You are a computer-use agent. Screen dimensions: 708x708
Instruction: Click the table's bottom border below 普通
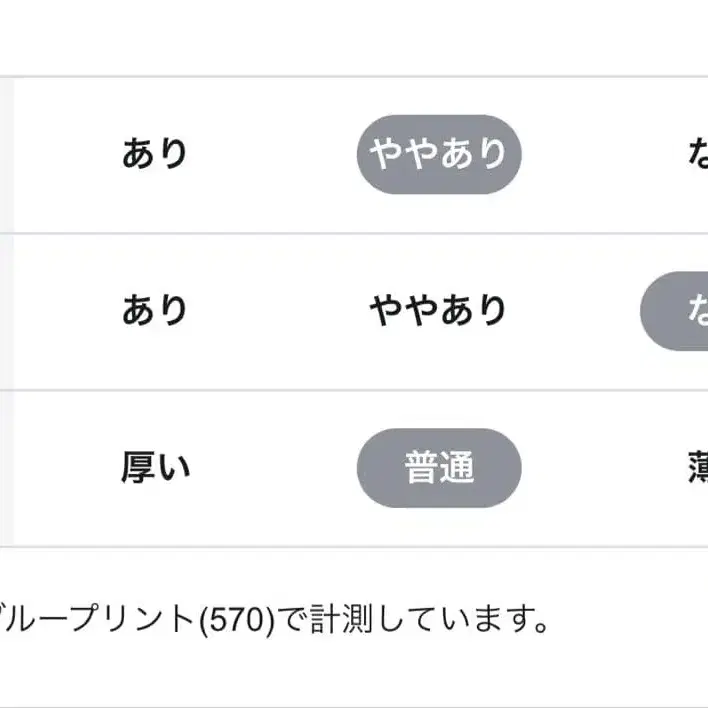439,546
